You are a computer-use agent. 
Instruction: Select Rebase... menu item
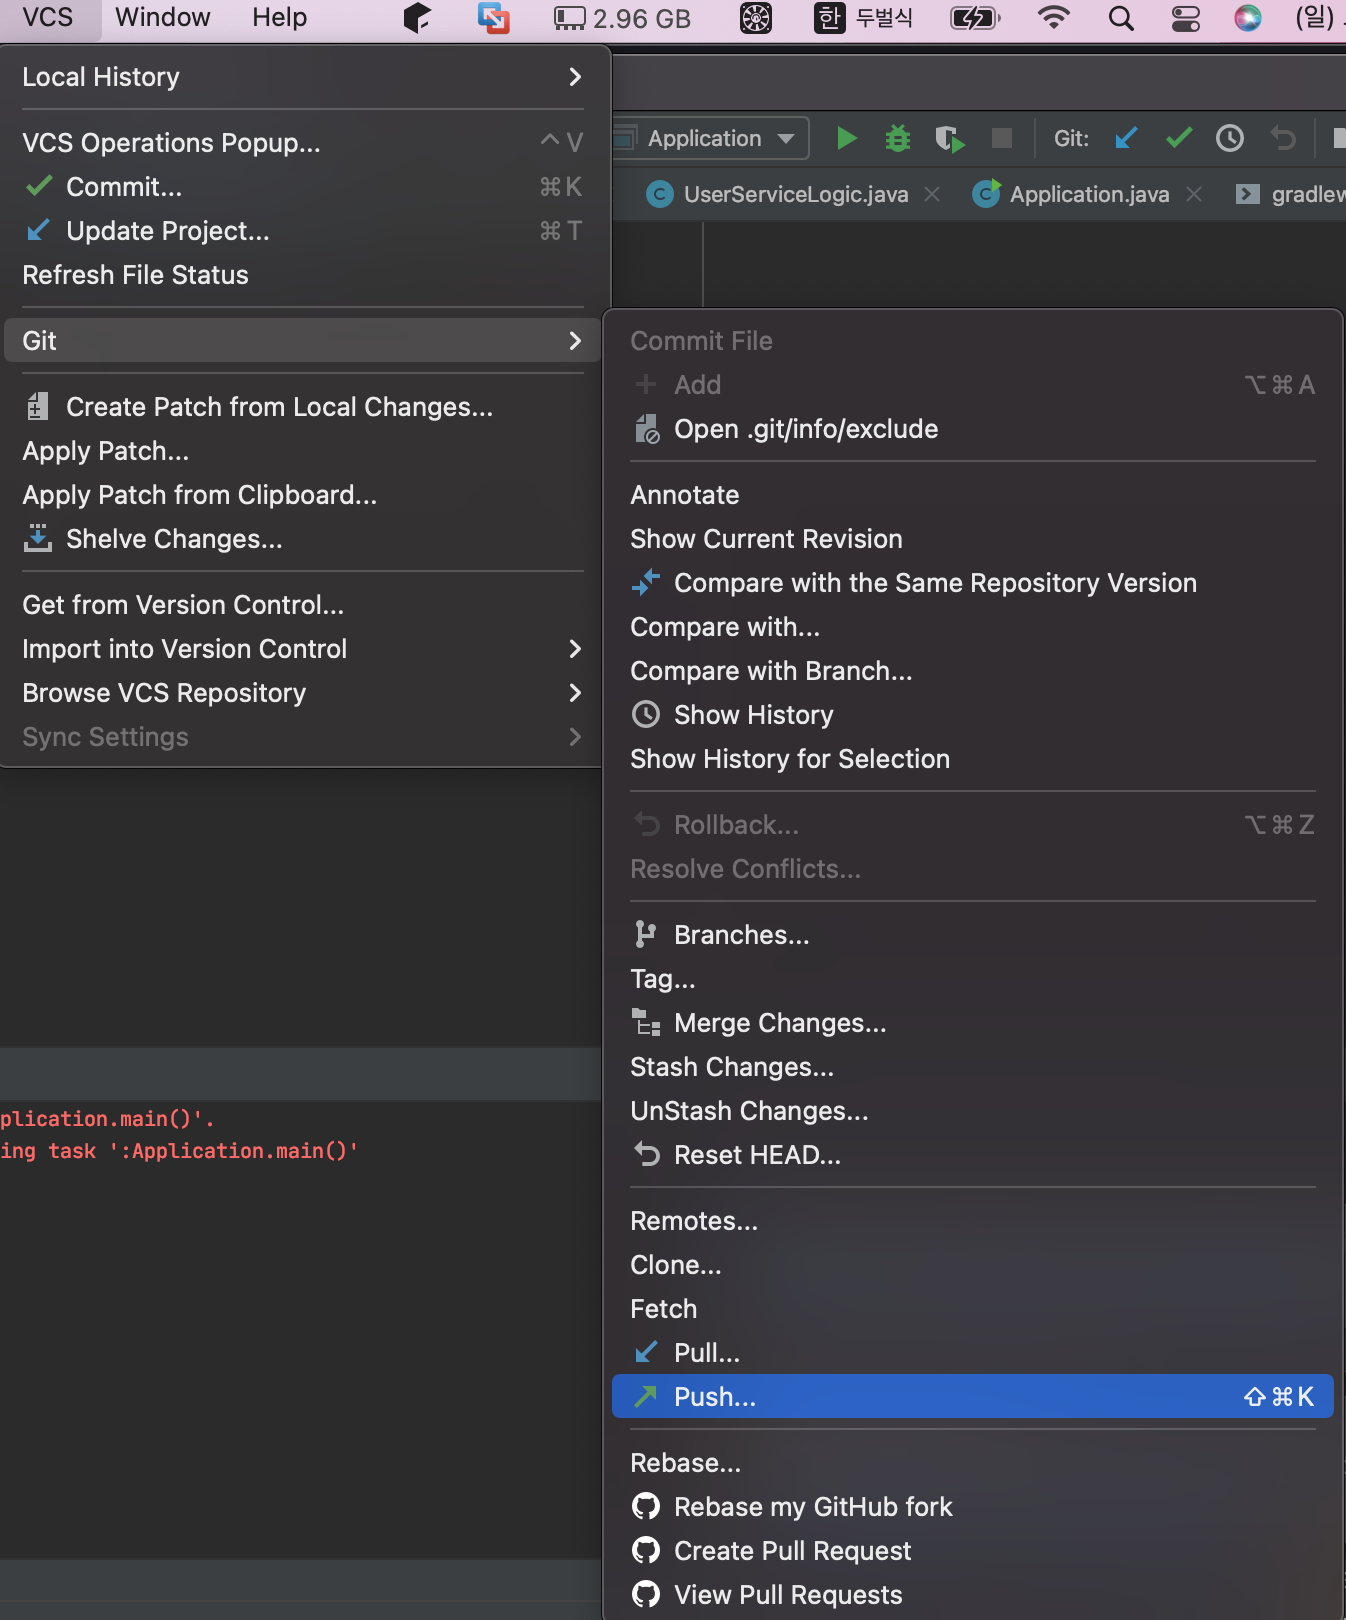(x=972, y=1463)
